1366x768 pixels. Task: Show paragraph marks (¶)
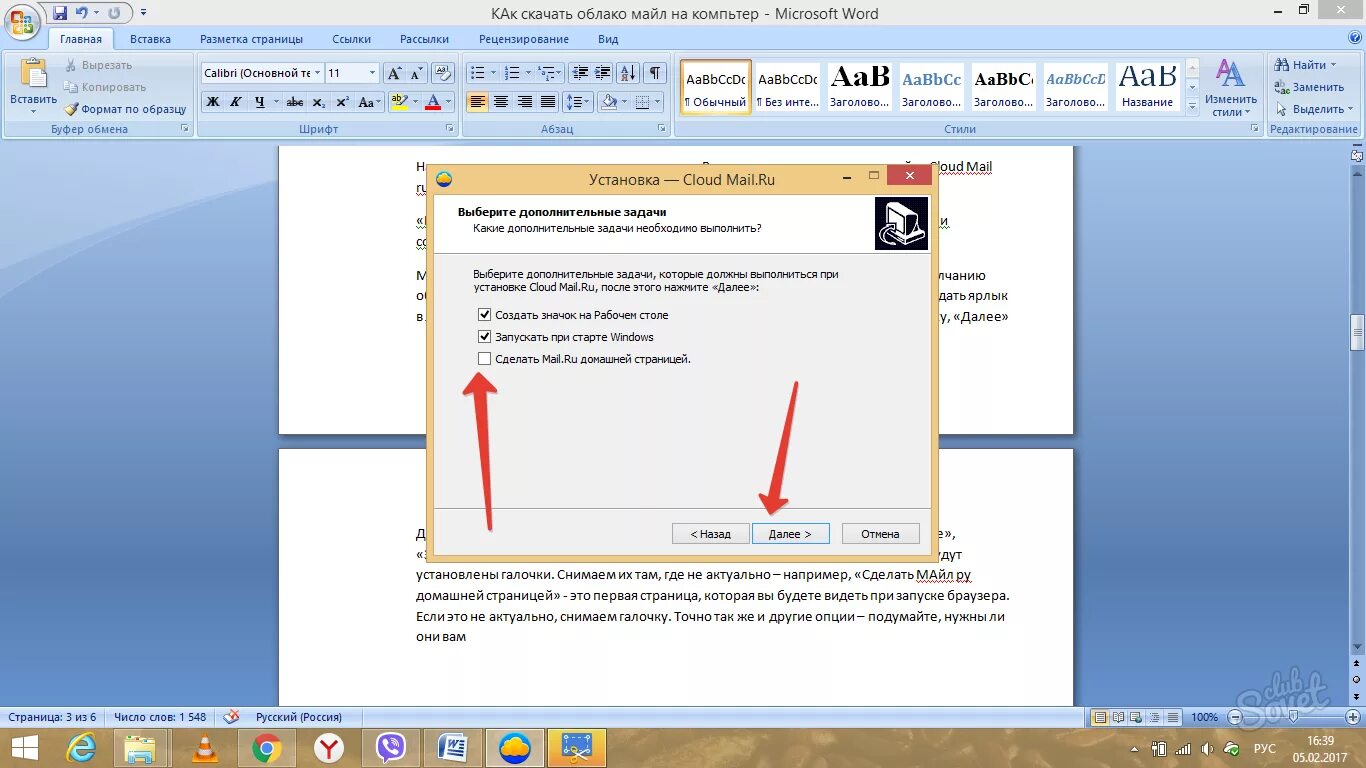coord(654,73)
